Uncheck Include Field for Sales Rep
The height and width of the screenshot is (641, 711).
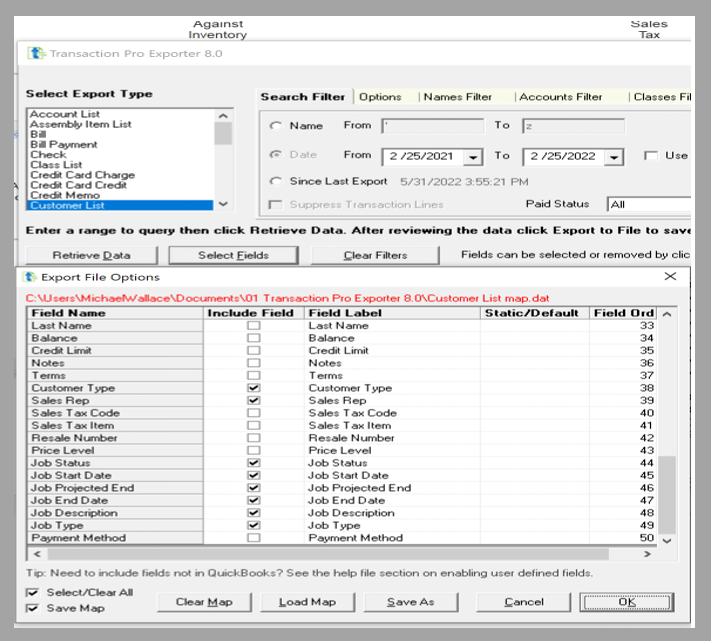(x=253, y=400)
